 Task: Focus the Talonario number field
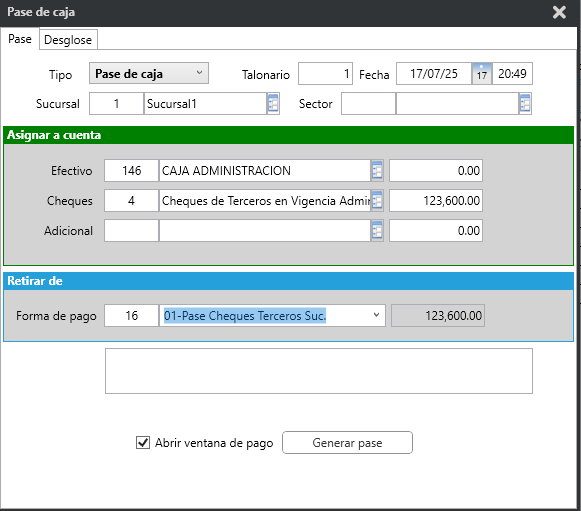[325, 74]
